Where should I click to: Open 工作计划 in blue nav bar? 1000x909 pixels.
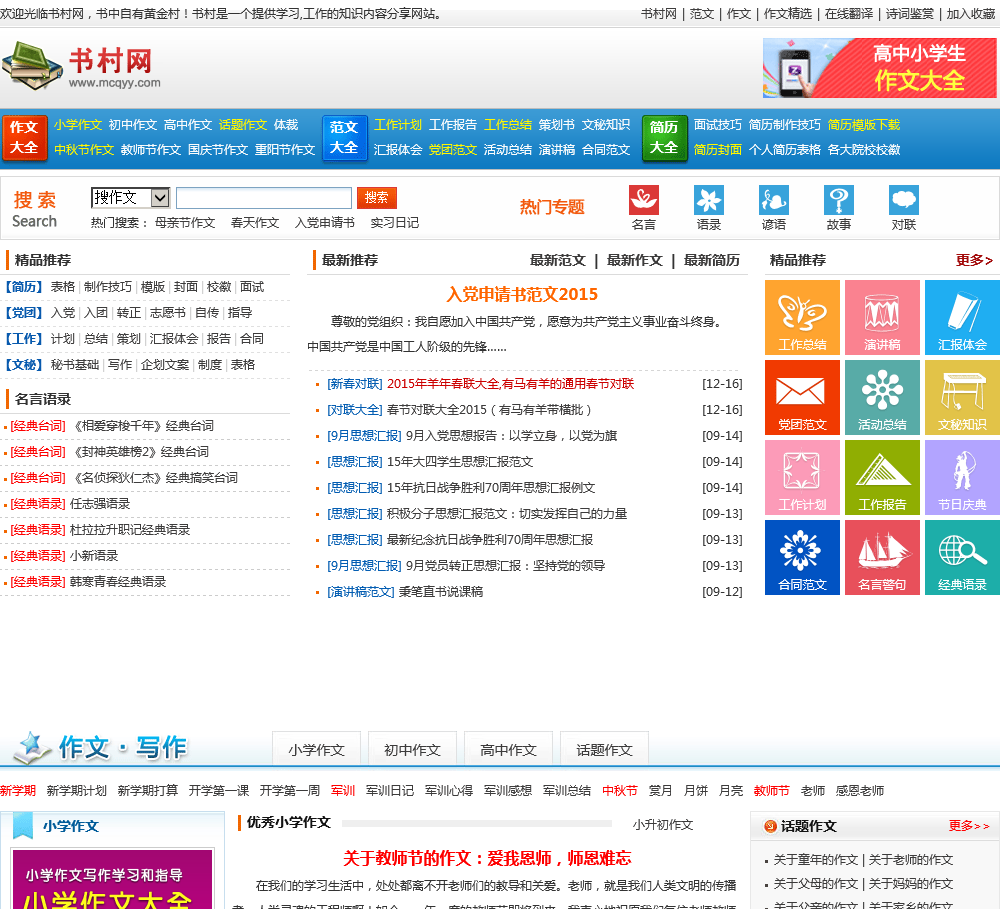pos(397,124)
